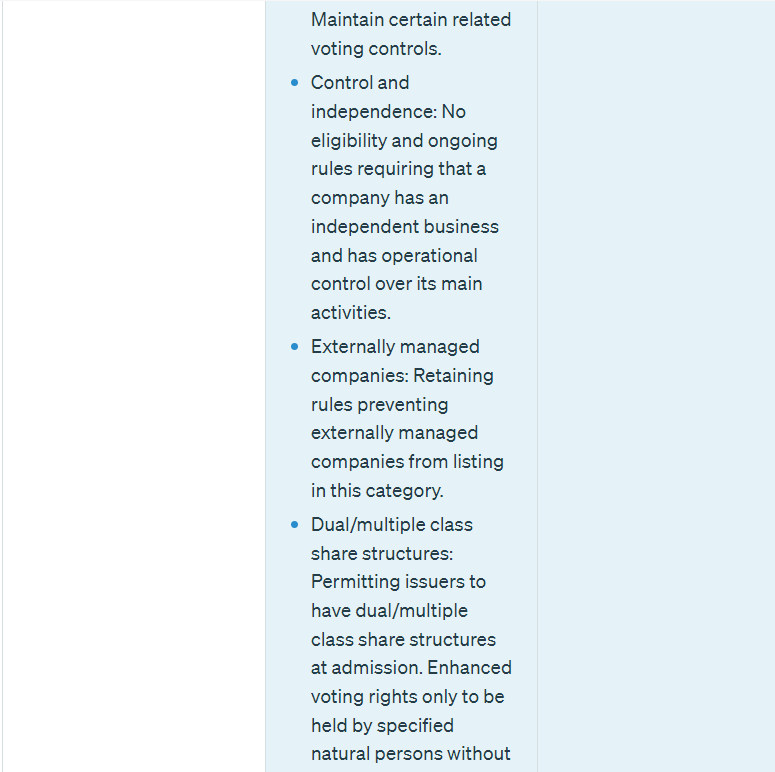Click the bullet before "Dual/multiple class"

click(294, 525)
